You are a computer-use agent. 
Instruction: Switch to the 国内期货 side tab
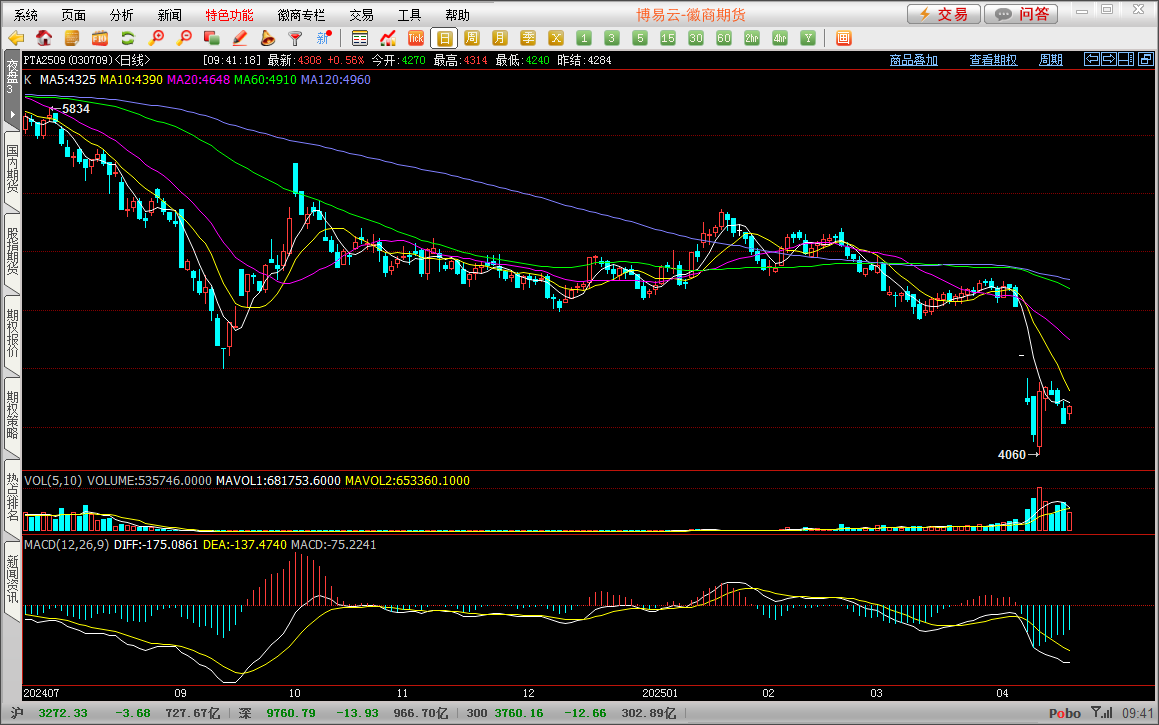tap(12, 170)
